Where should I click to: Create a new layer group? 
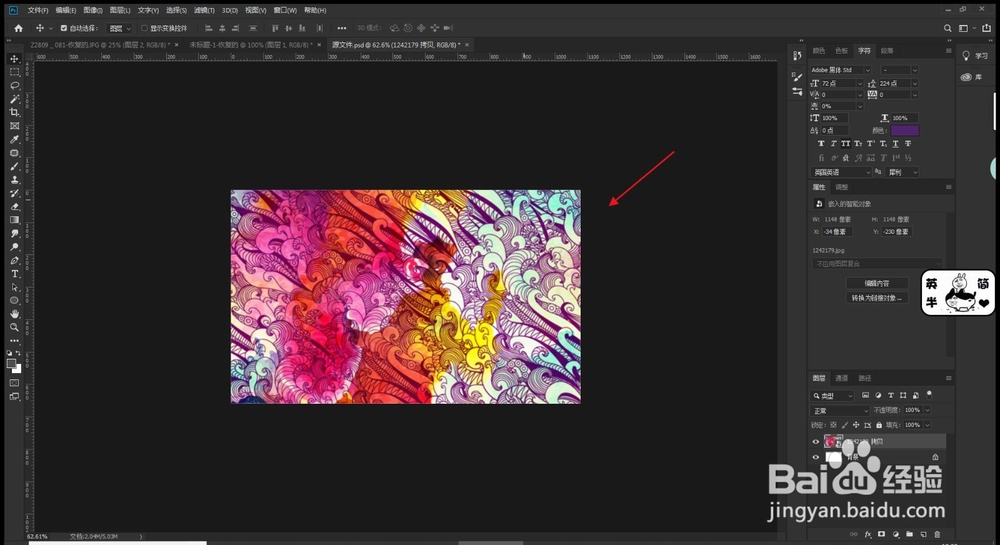[909, 534]
